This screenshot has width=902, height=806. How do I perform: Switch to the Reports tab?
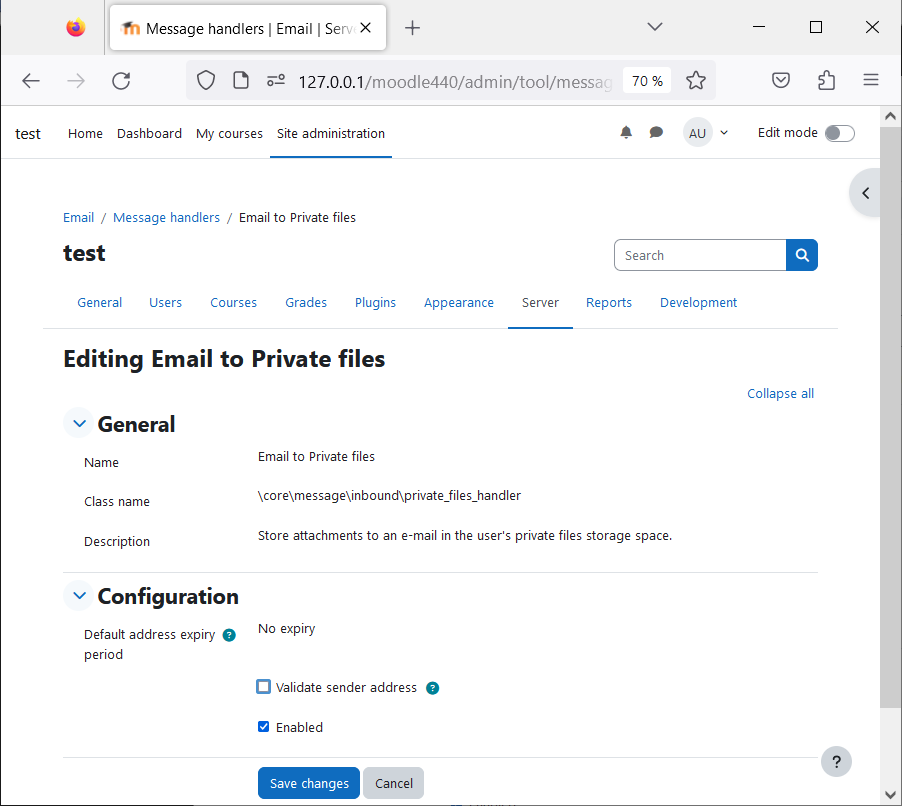click(x=609, y=303)
